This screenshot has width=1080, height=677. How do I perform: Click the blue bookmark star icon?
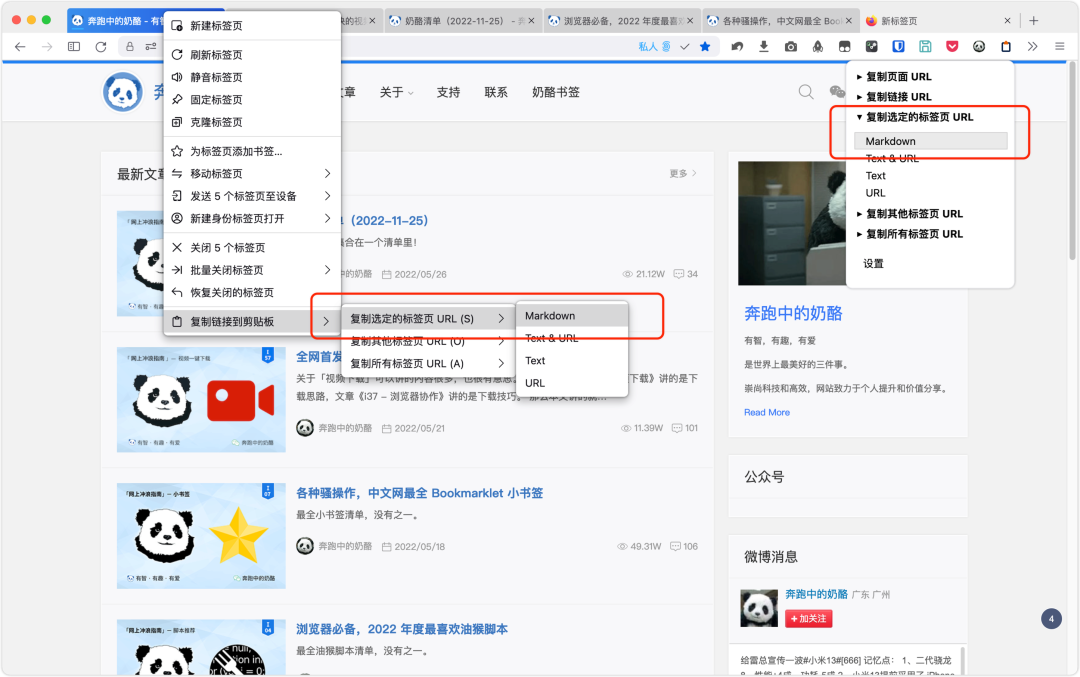705,47
